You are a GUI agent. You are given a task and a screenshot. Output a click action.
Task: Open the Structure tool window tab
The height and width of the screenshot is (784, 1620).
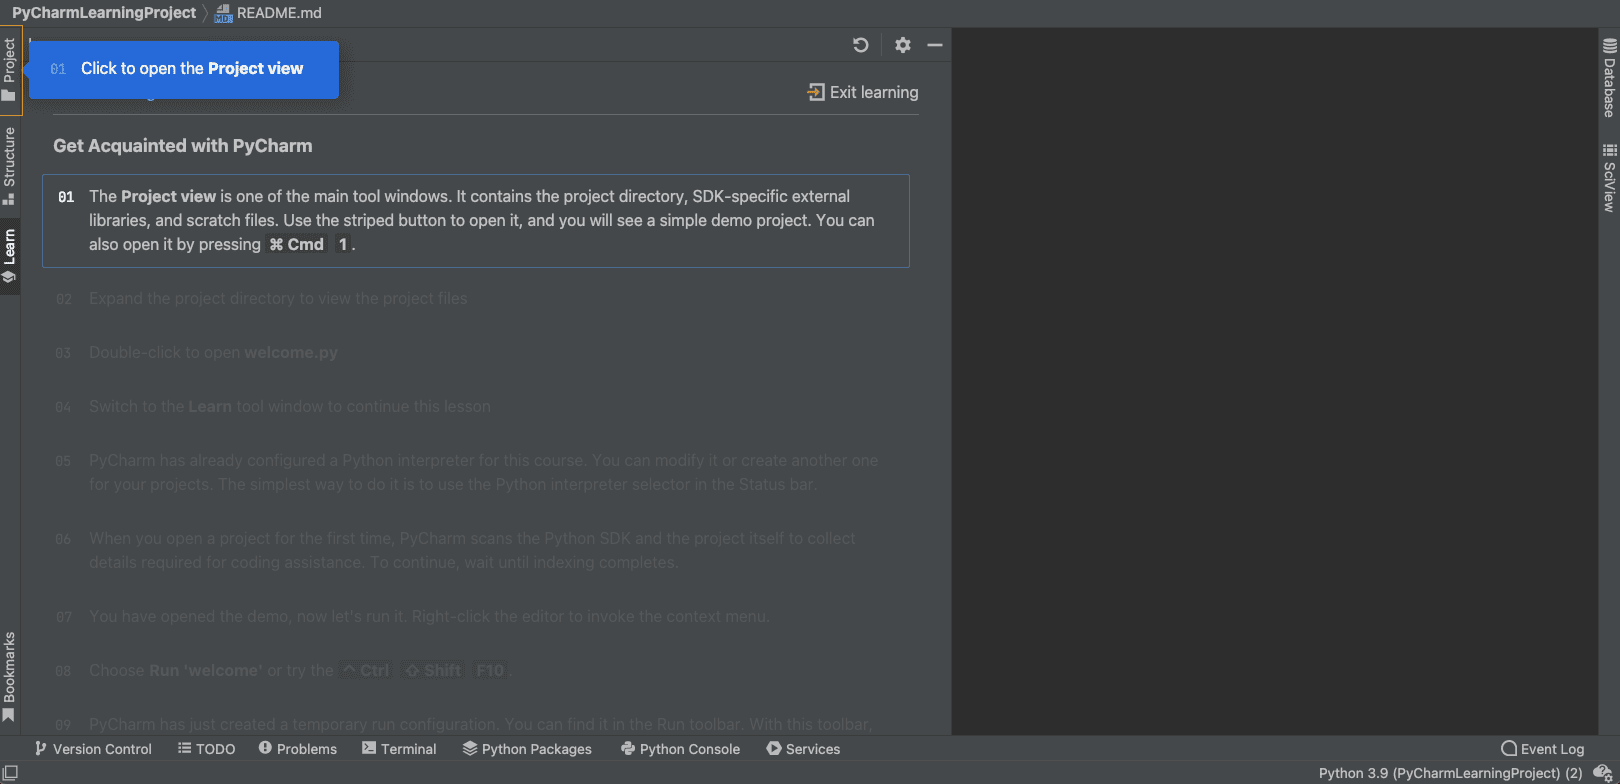pyautogui.click(x=10, y=166)
